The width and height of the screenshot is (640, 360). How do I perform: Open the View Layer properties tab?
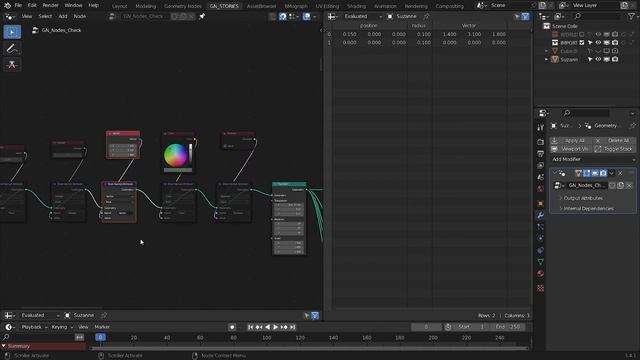click(540, 166)
